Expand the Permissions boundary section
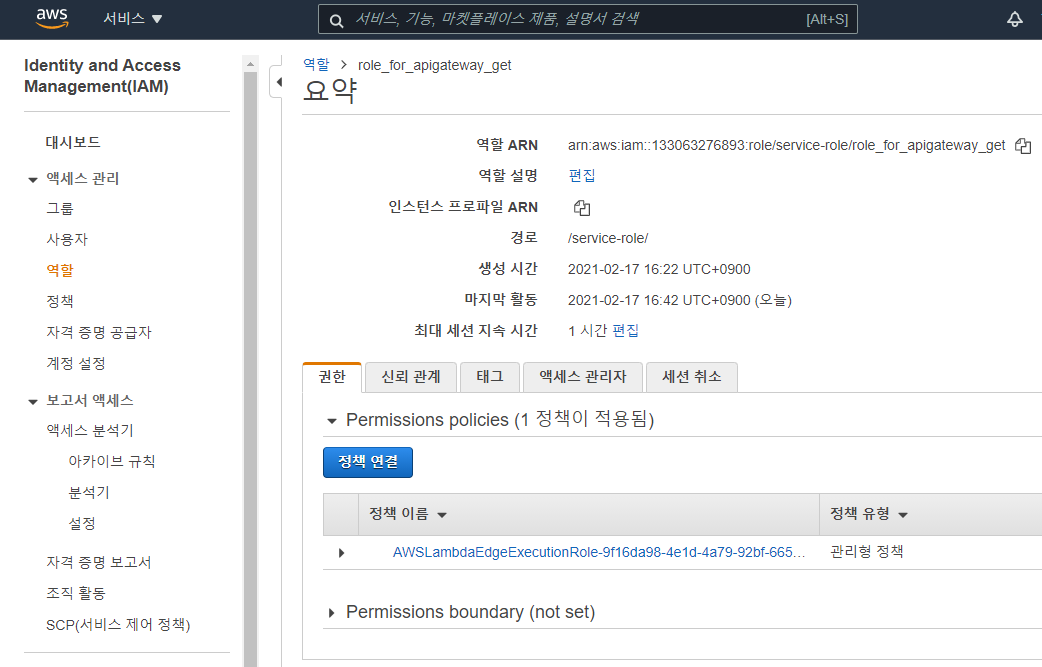Viewport: 1042px width, 667px height. [332, 613]
